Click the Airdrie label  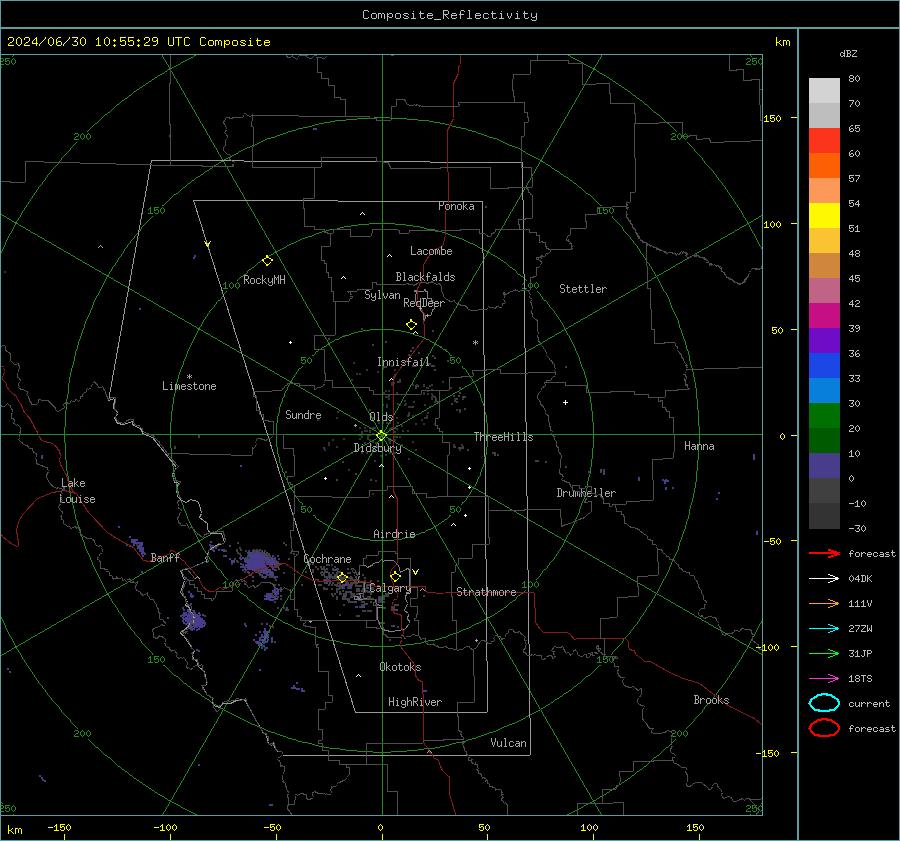(394, 534)
